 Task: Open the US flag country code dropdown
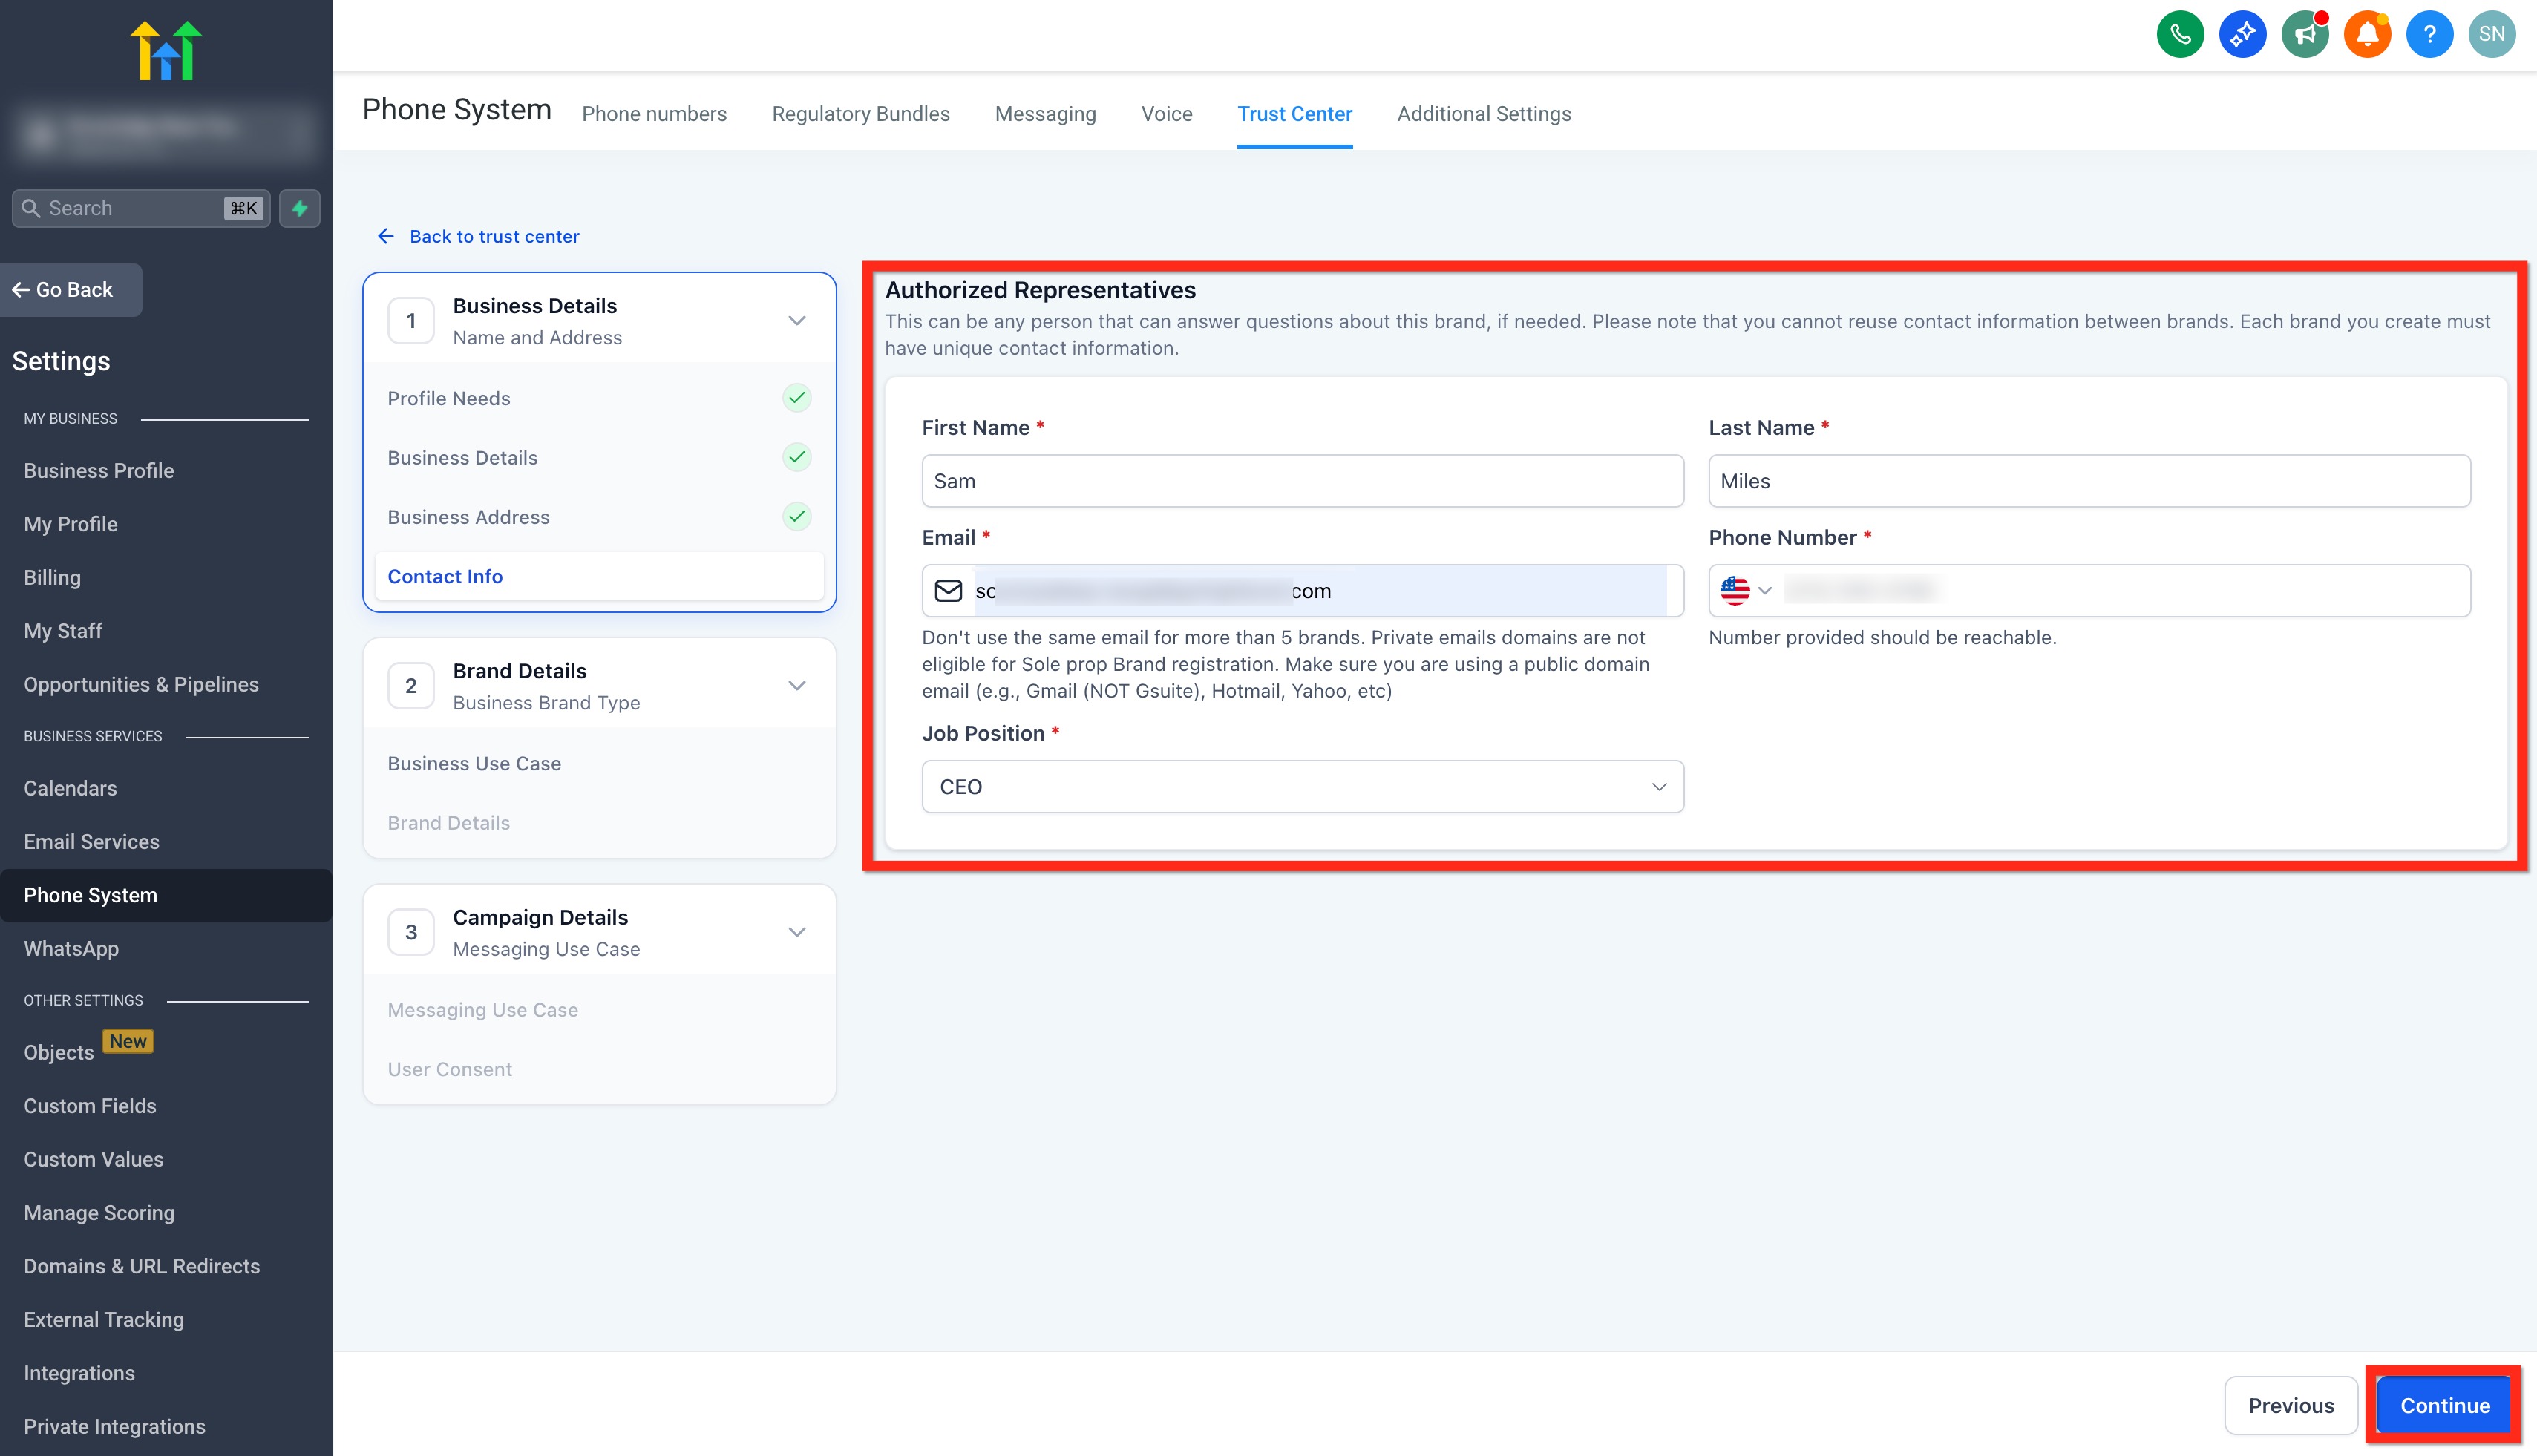pyautogui.click(x=1745, y=591)
